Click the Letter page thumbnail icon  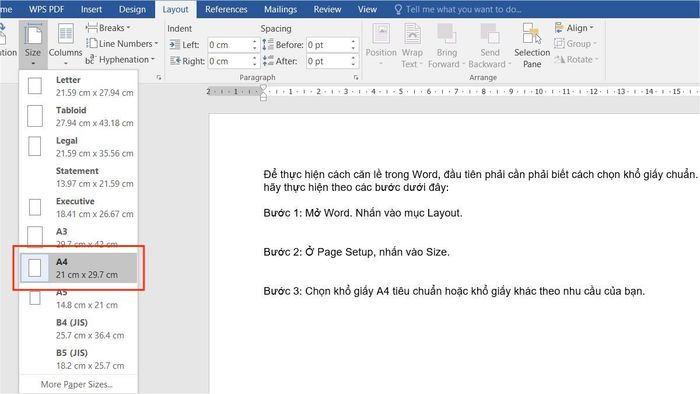pyautogui.click(x=35, y=86)
